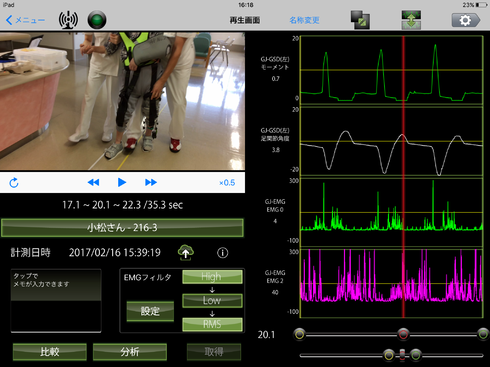490x367 pixels.
Task: Rewind the video playback
Action: 93,182
